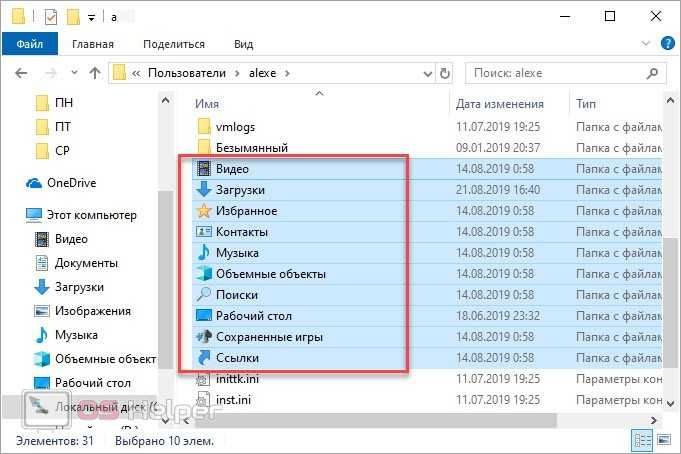This screenshot has height=454, width=681.
Task: Open Customize Quick Access Toolbar dropdown
Action: click(x=91, y=18)
